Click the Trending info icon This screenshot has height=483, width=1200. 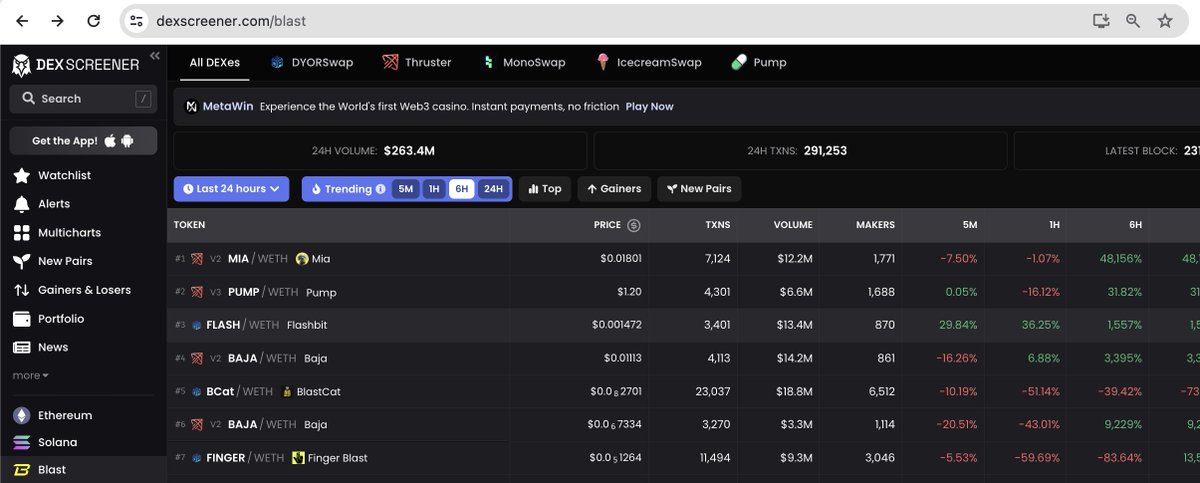coord(380,188)
